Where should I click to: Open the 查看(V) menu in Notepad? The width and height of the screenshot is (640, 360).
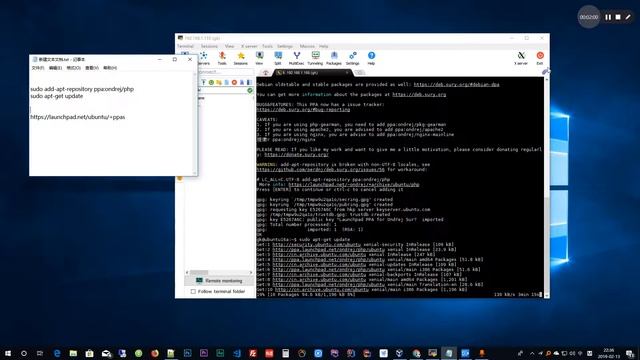pyautogui.click(x=91, y=68)
